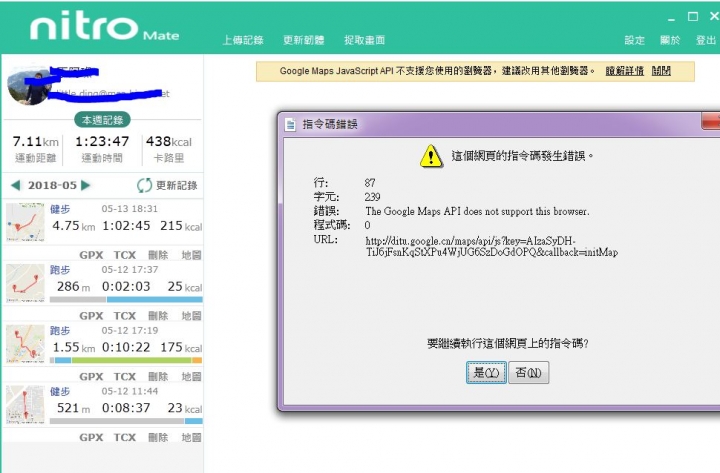Open map thumbnail of 05-12 17:19 activity
Viewport: 720px width, 473px height.
(x=25, y=343)
